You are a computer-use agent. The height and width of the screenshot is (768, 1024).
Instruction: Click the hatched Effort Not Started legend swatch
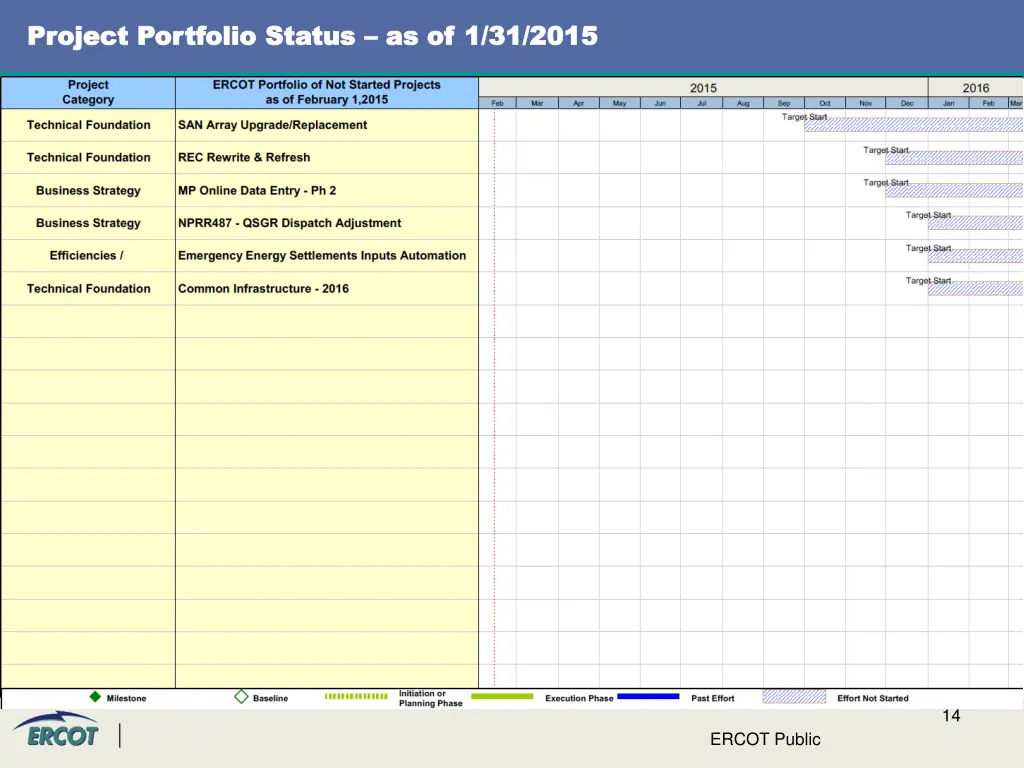click(x=793, y=697)
